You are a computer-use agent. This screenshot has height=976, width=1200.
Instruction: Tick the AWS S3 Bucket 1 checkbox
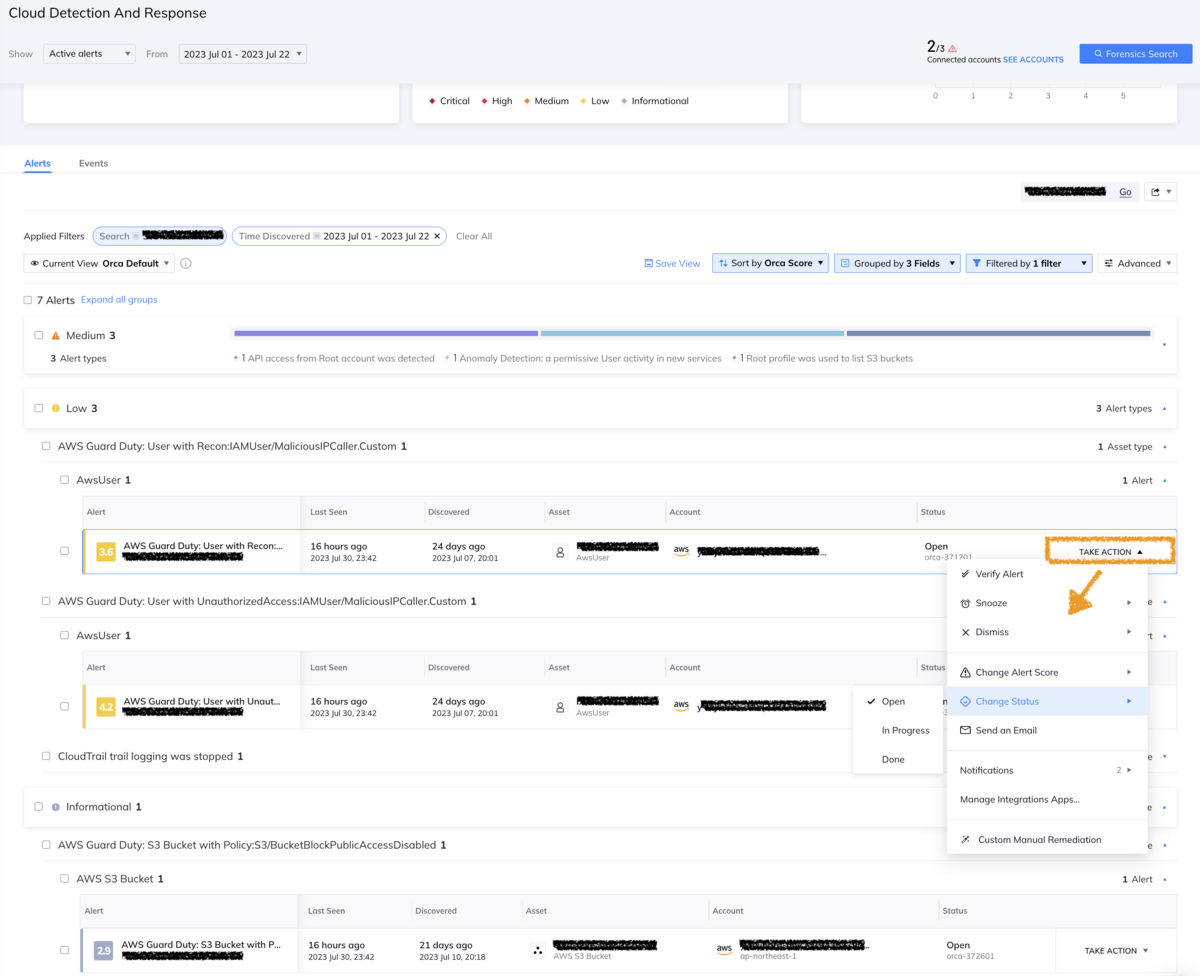tap(65, 879)
